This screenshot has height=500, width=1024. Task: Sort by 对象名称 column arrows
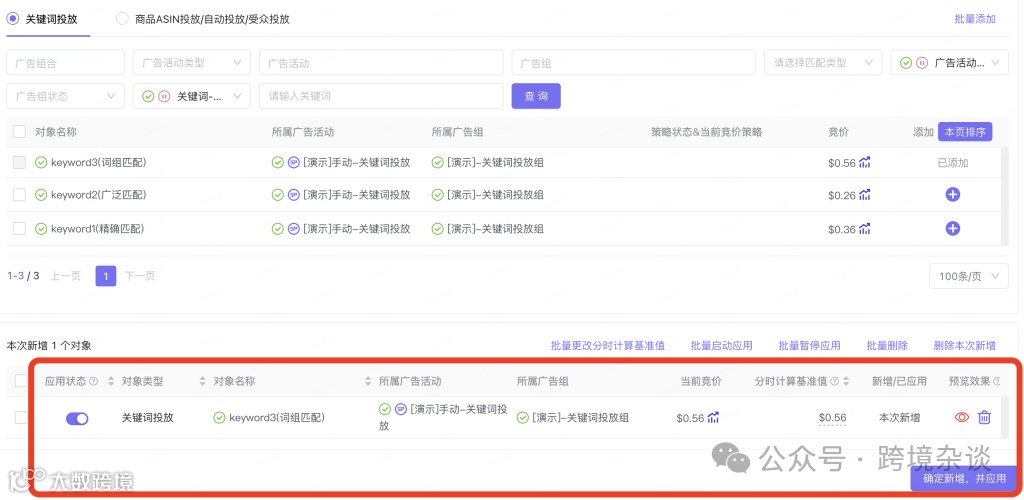(x=368, y=381)
